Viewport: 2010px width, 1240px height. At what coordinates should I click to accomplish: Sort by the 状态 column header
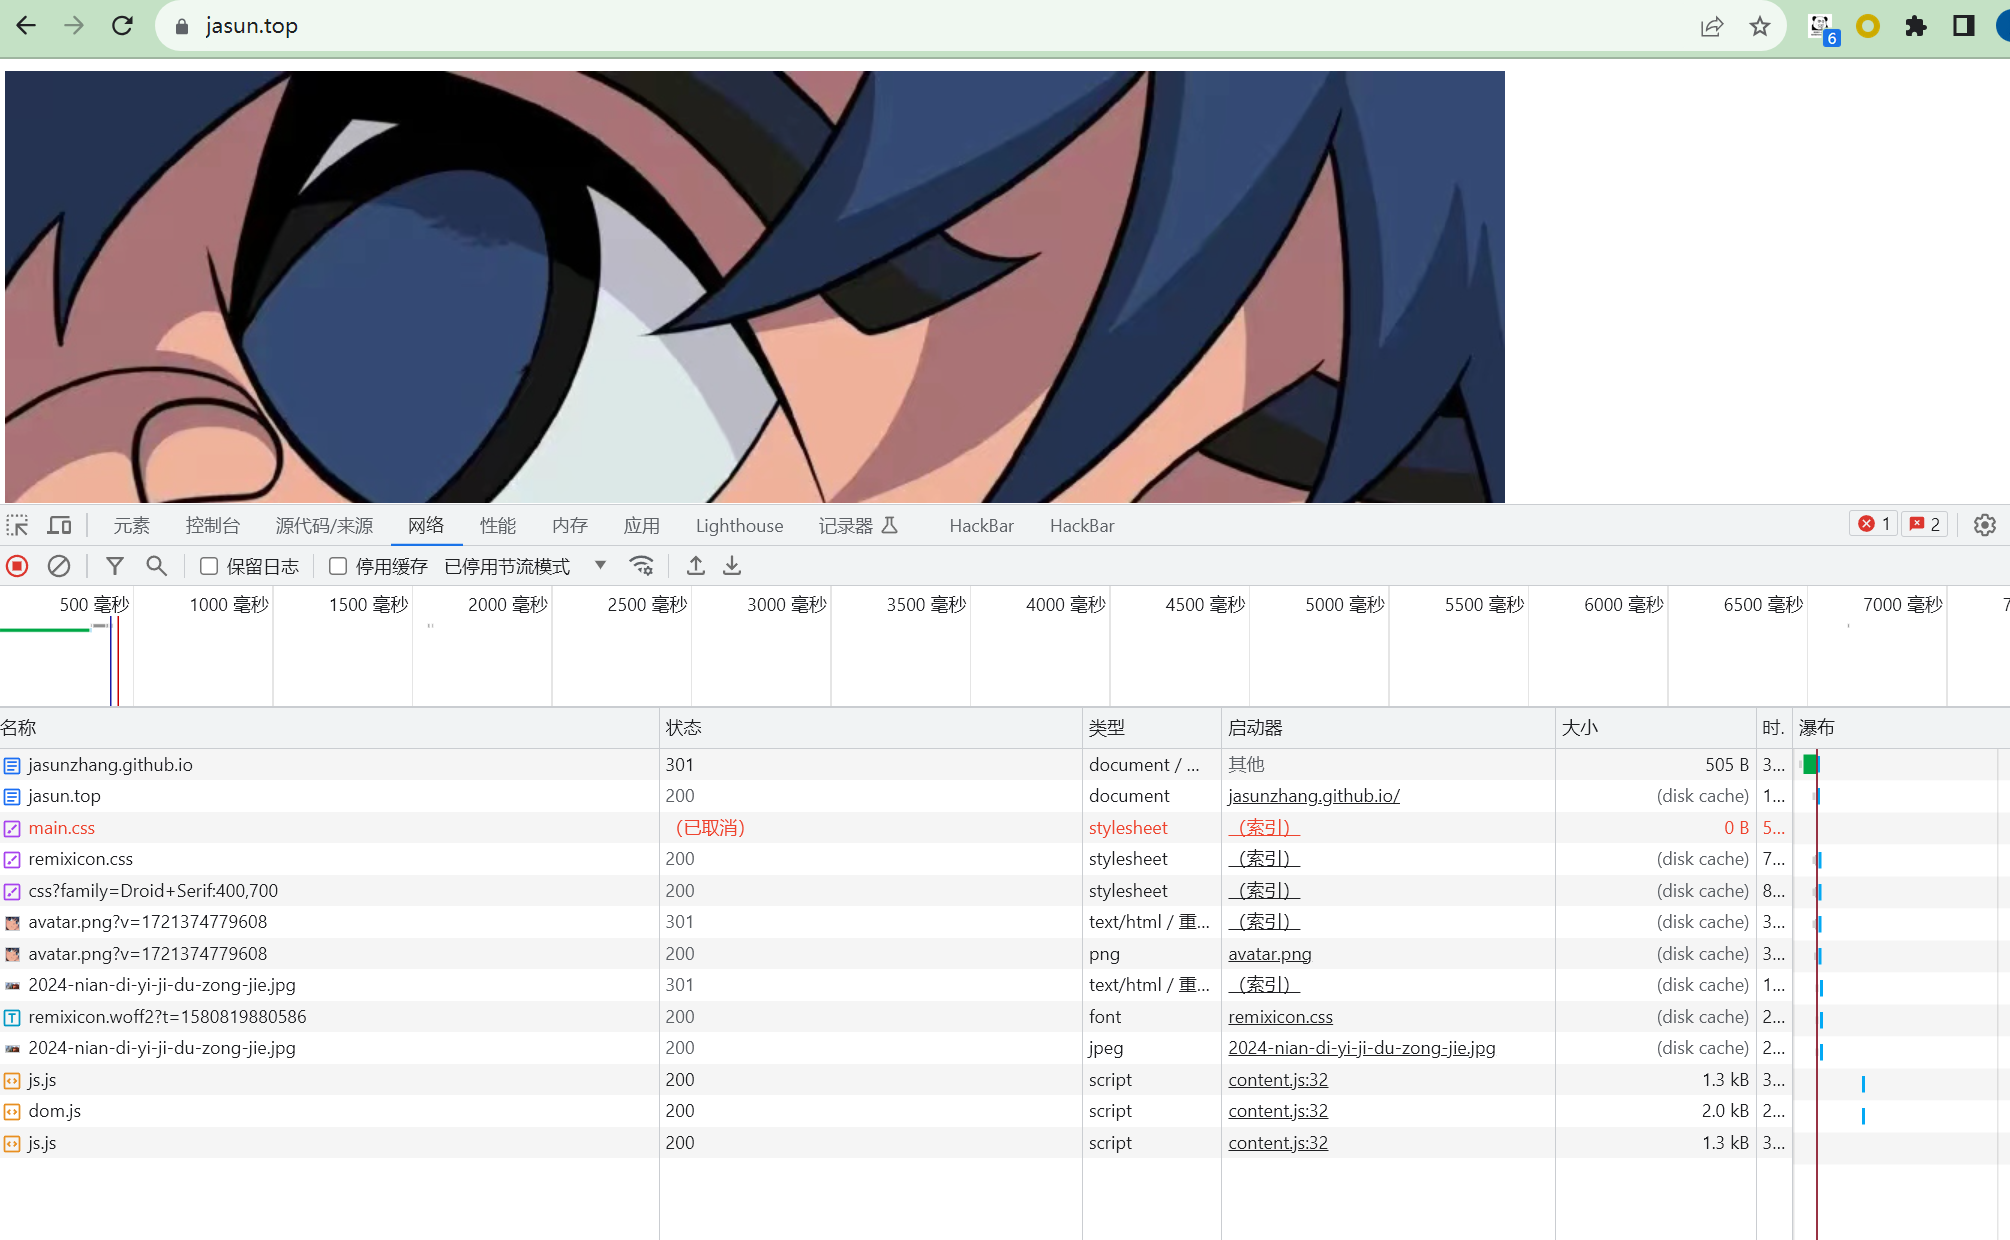coord(871,728)
